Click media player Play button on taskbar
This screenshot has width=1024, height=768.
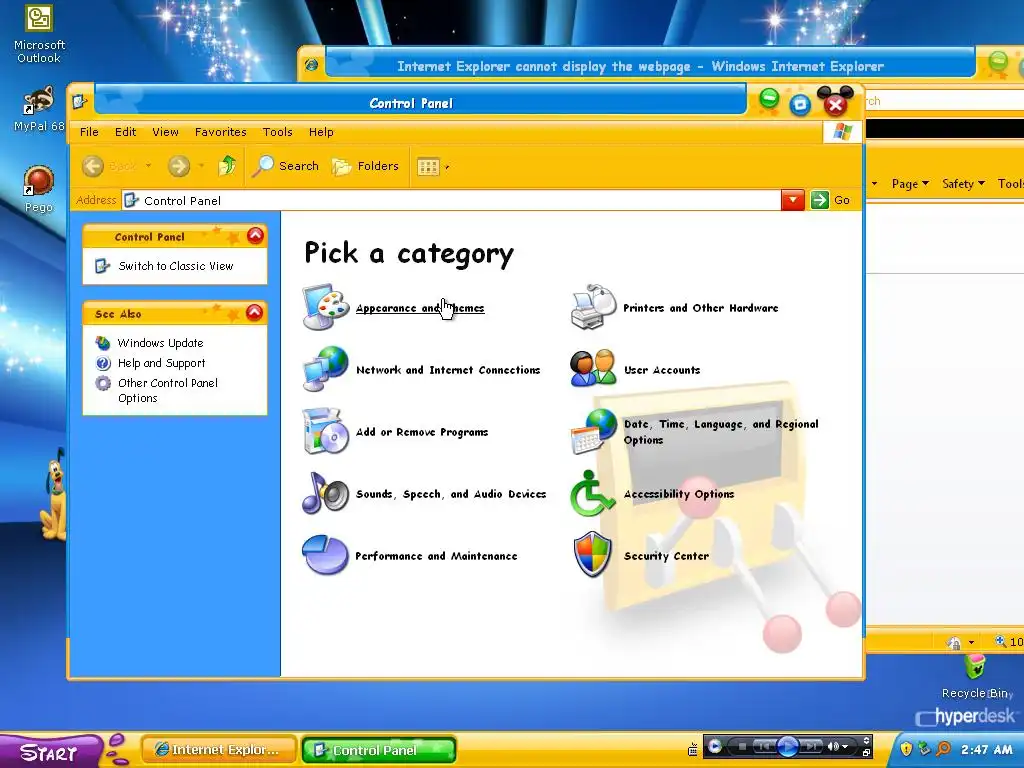pyautogui.click(x=788, y=746)
